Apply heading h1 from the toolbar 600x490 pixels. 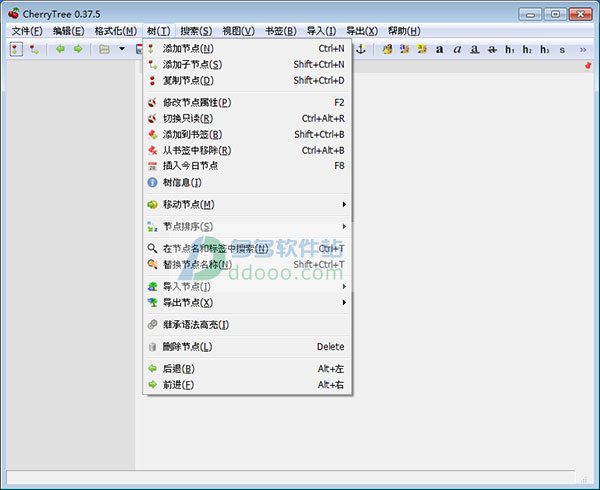[x=510, y=49]
